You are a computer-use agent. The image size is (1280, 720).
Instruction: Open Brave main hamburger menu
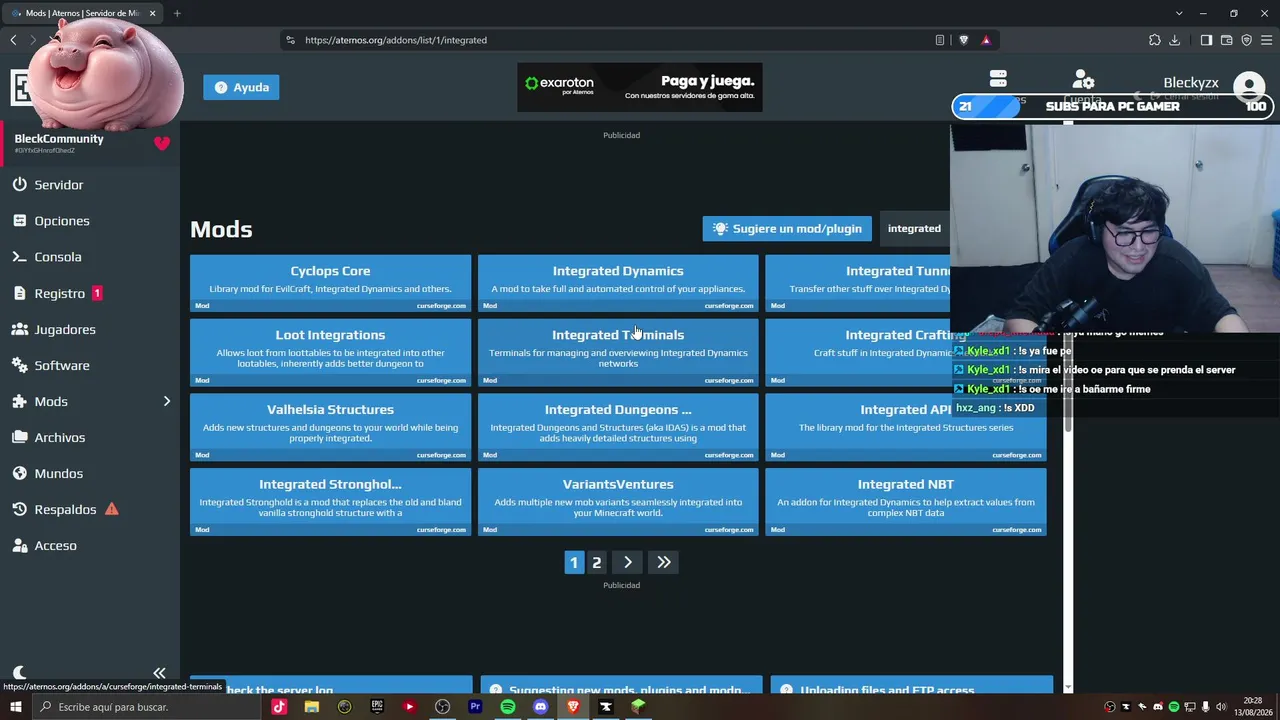(1266, 40)
